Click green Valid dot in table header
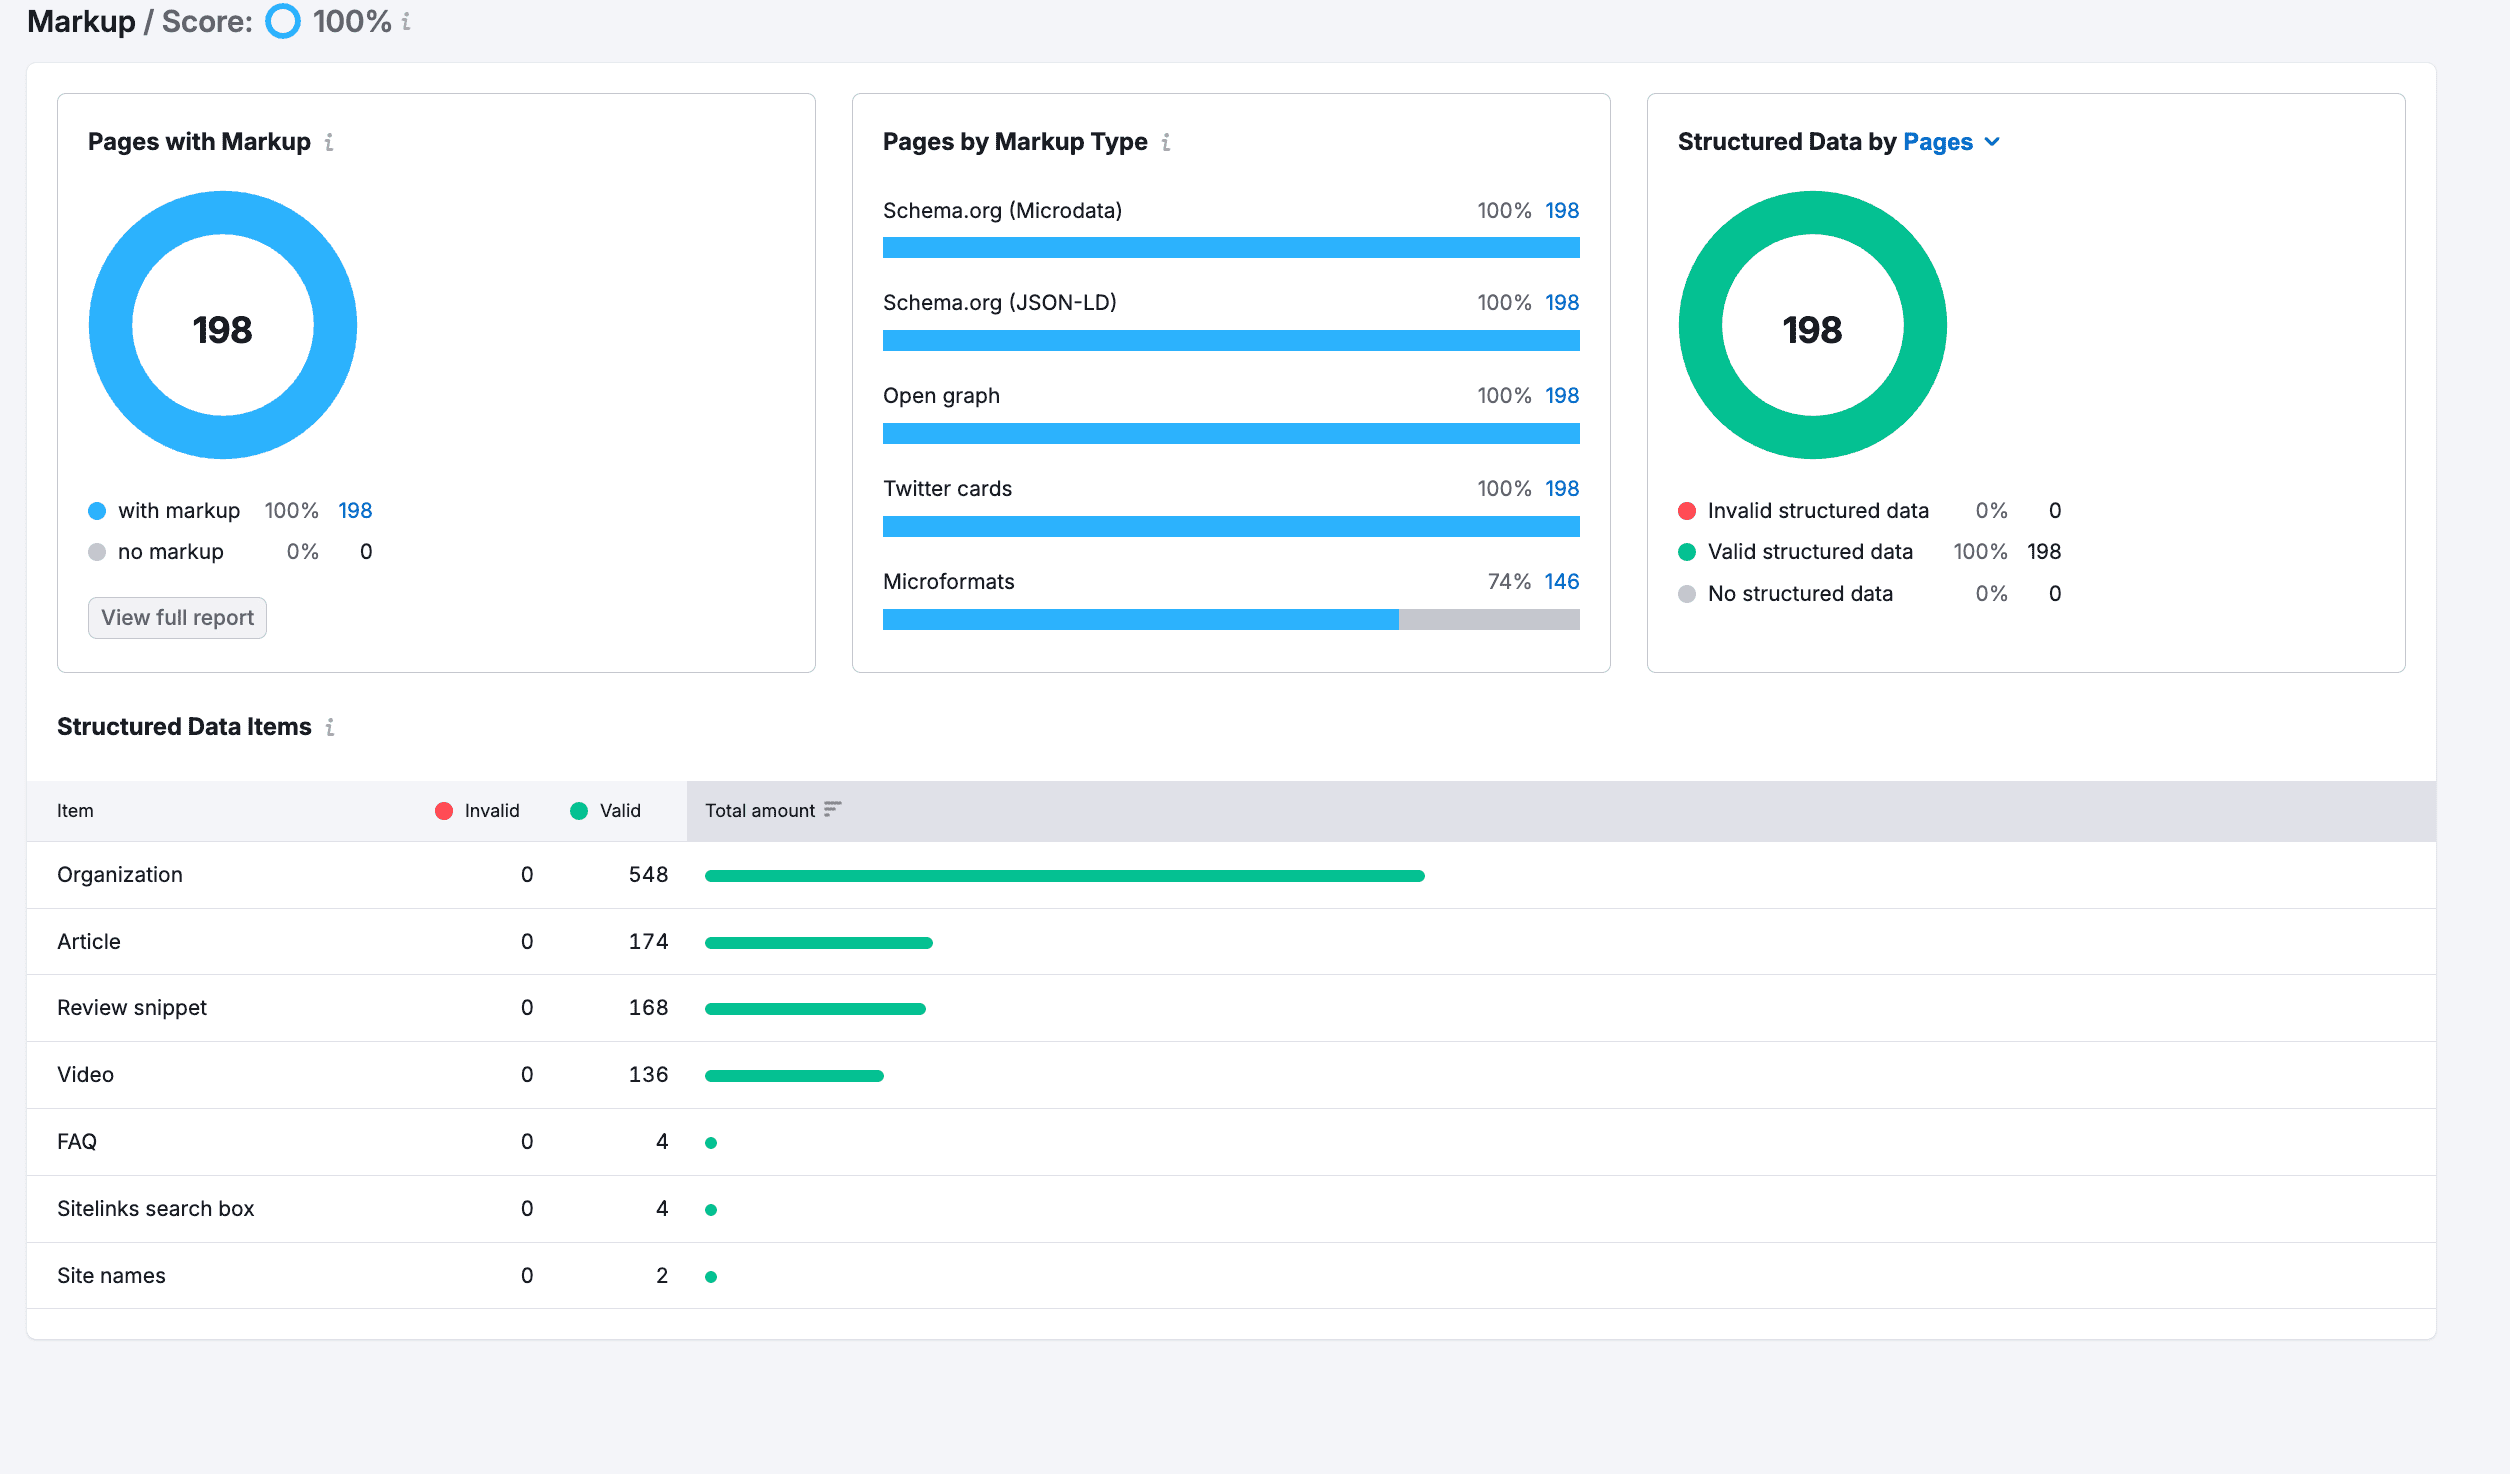Image resolution: width=2510 pixels, height=1474 pixels. click(579, 811)
